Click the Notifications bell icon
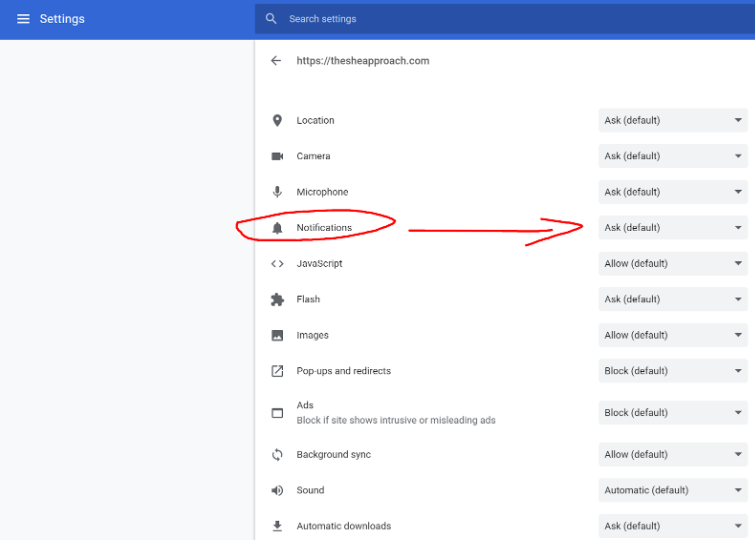 (x=277, y=228)
